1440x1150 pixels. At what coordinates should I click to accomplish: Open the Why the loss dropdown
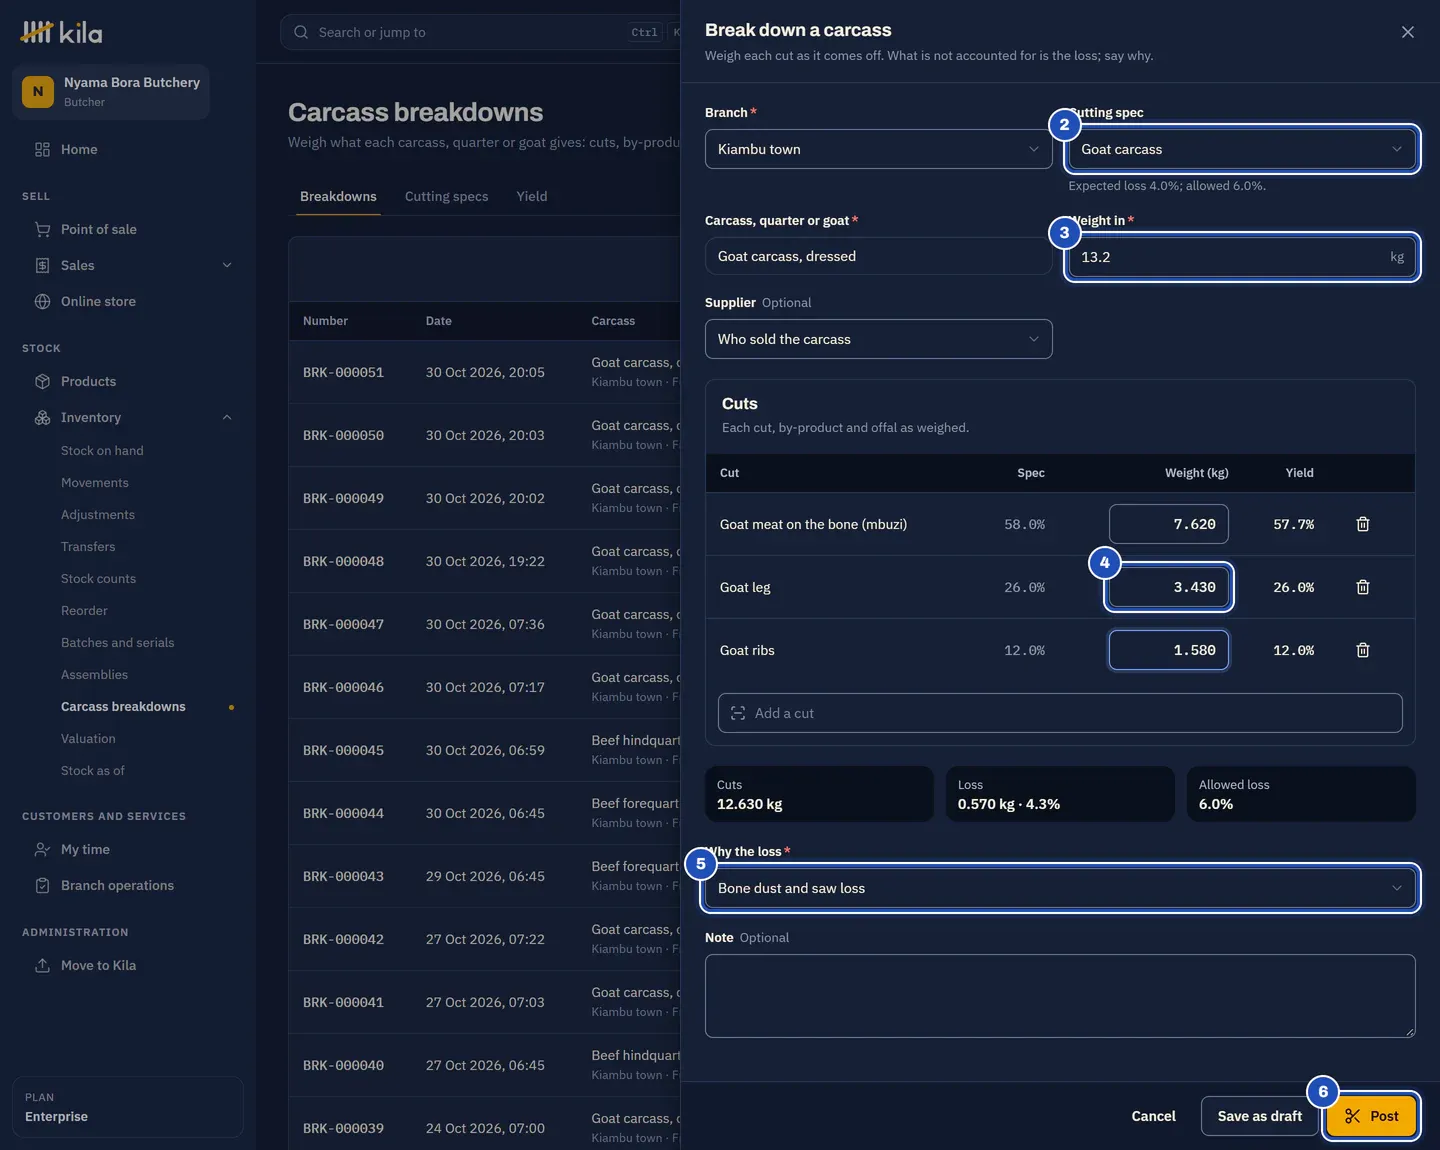[x=1060, y=888]
